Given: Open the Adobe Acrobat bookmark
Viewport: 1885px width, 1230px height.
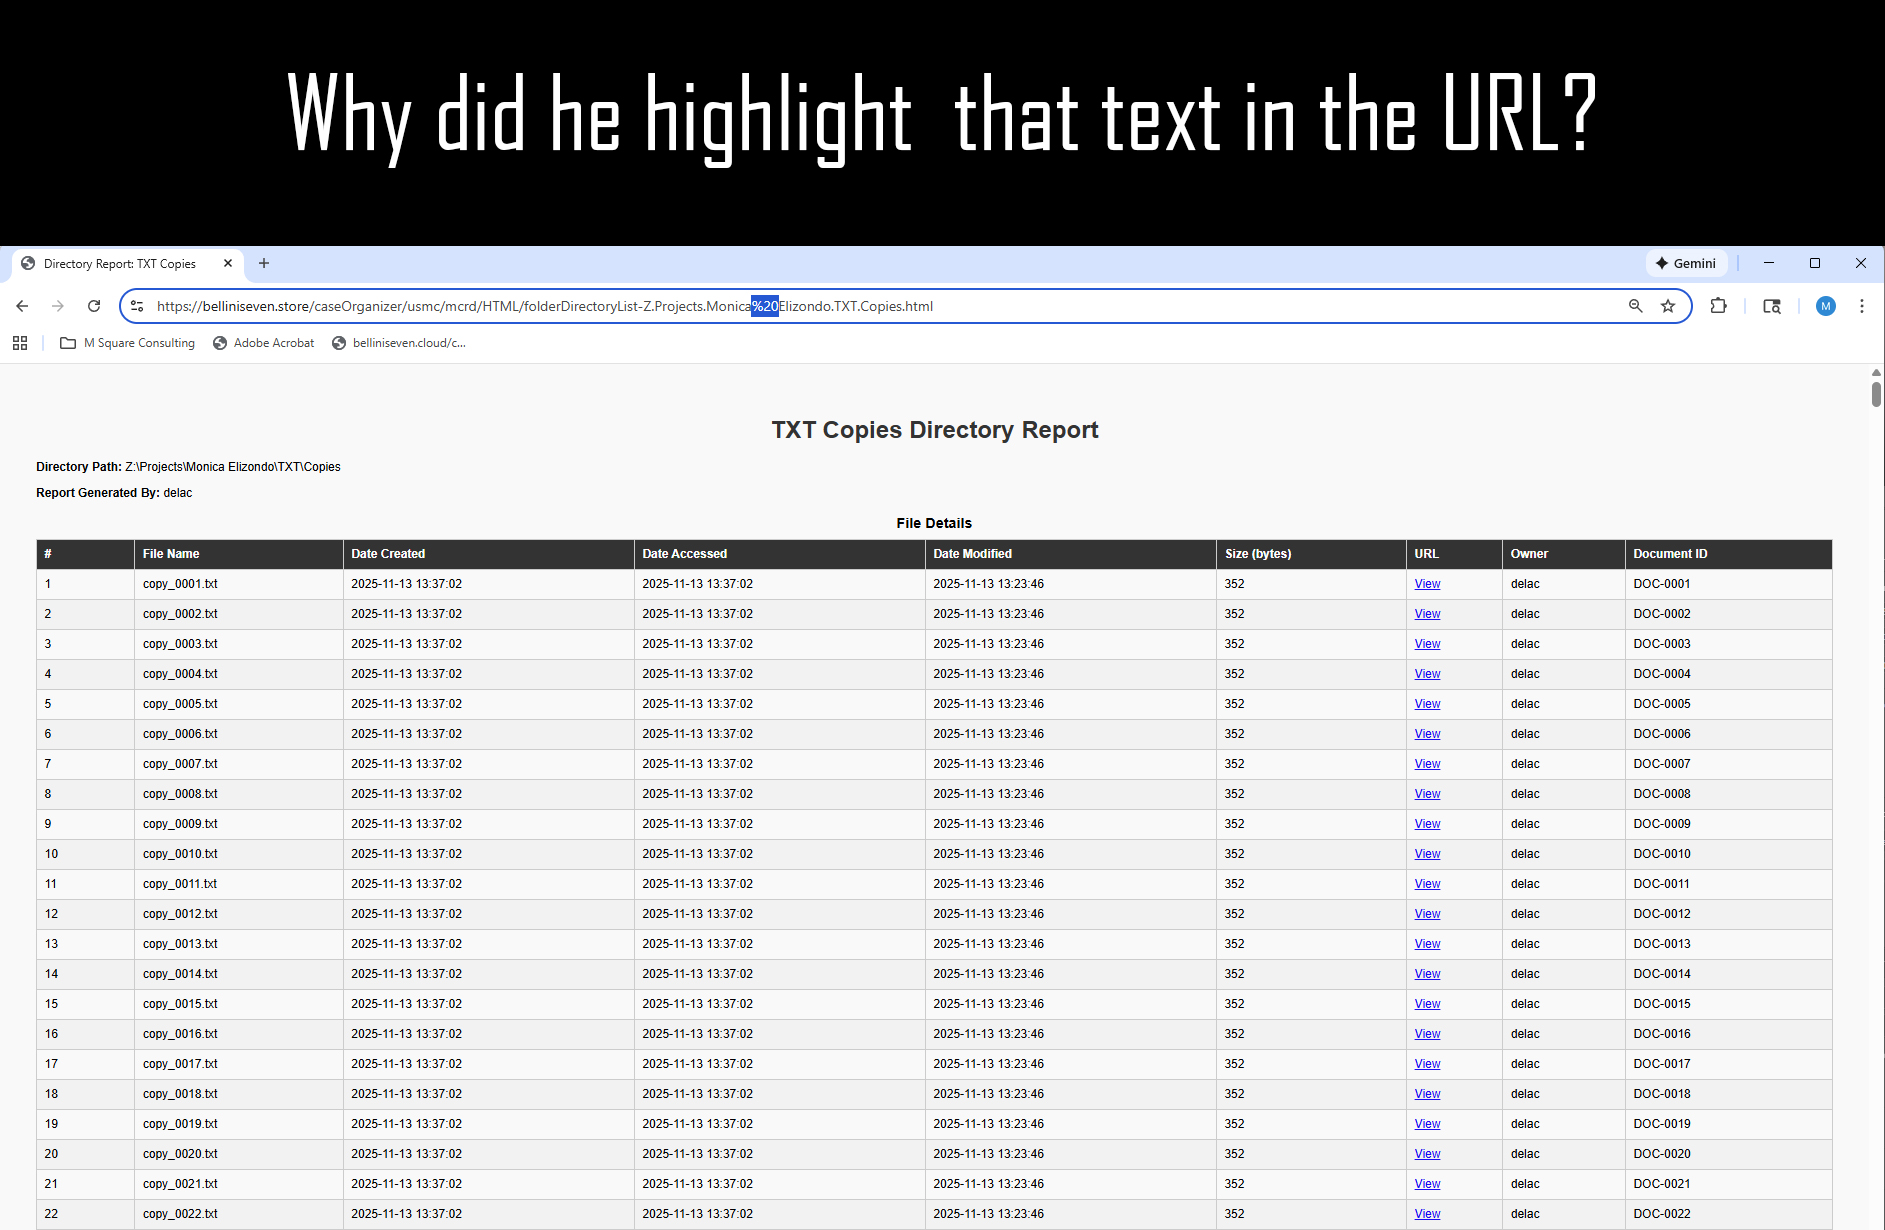Looking at the screenshot, I should (x=264, y=343).
